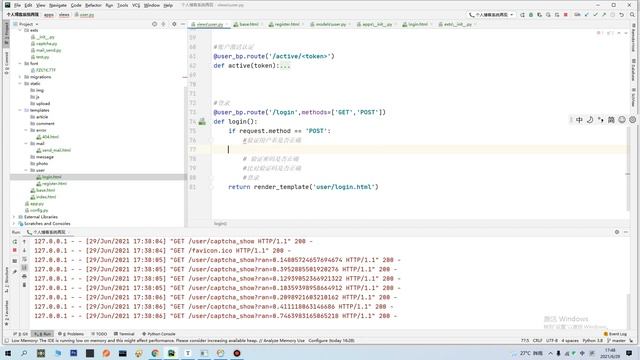
Task: Expand the folded active(token) function body
Action: tap(285, 66)
